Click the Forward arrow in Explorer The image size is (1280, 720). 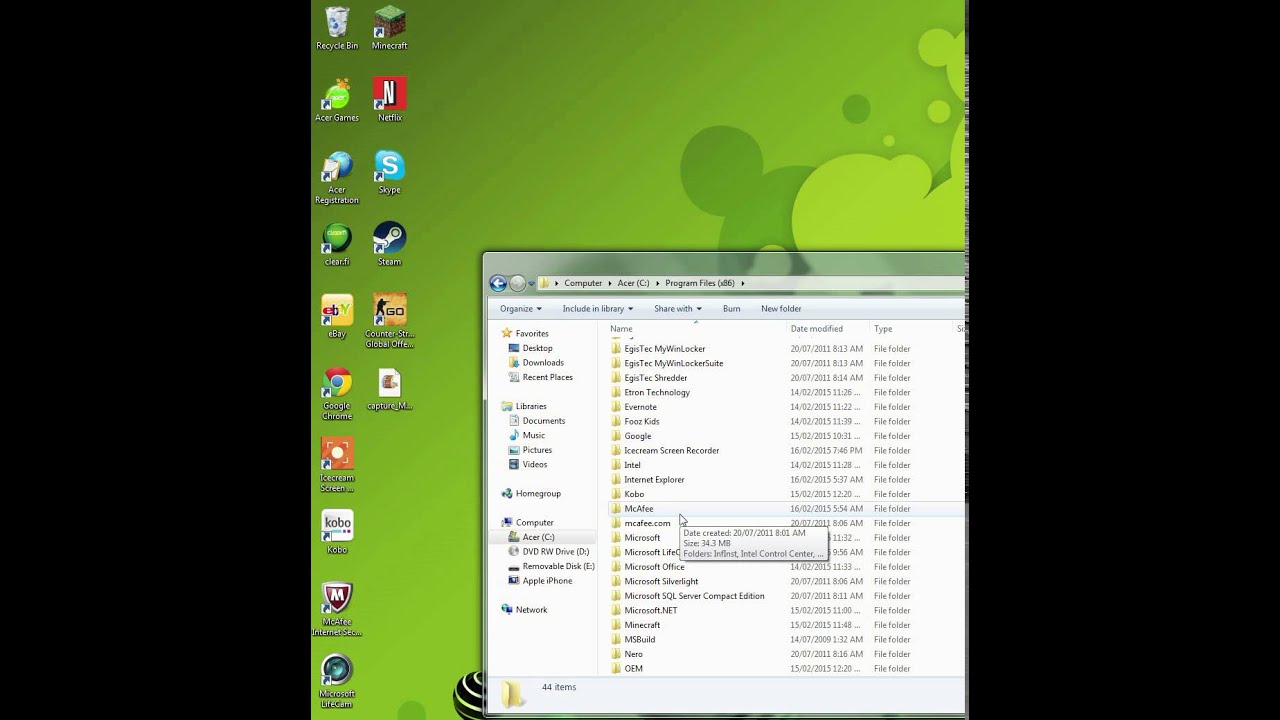coord(517,283)
